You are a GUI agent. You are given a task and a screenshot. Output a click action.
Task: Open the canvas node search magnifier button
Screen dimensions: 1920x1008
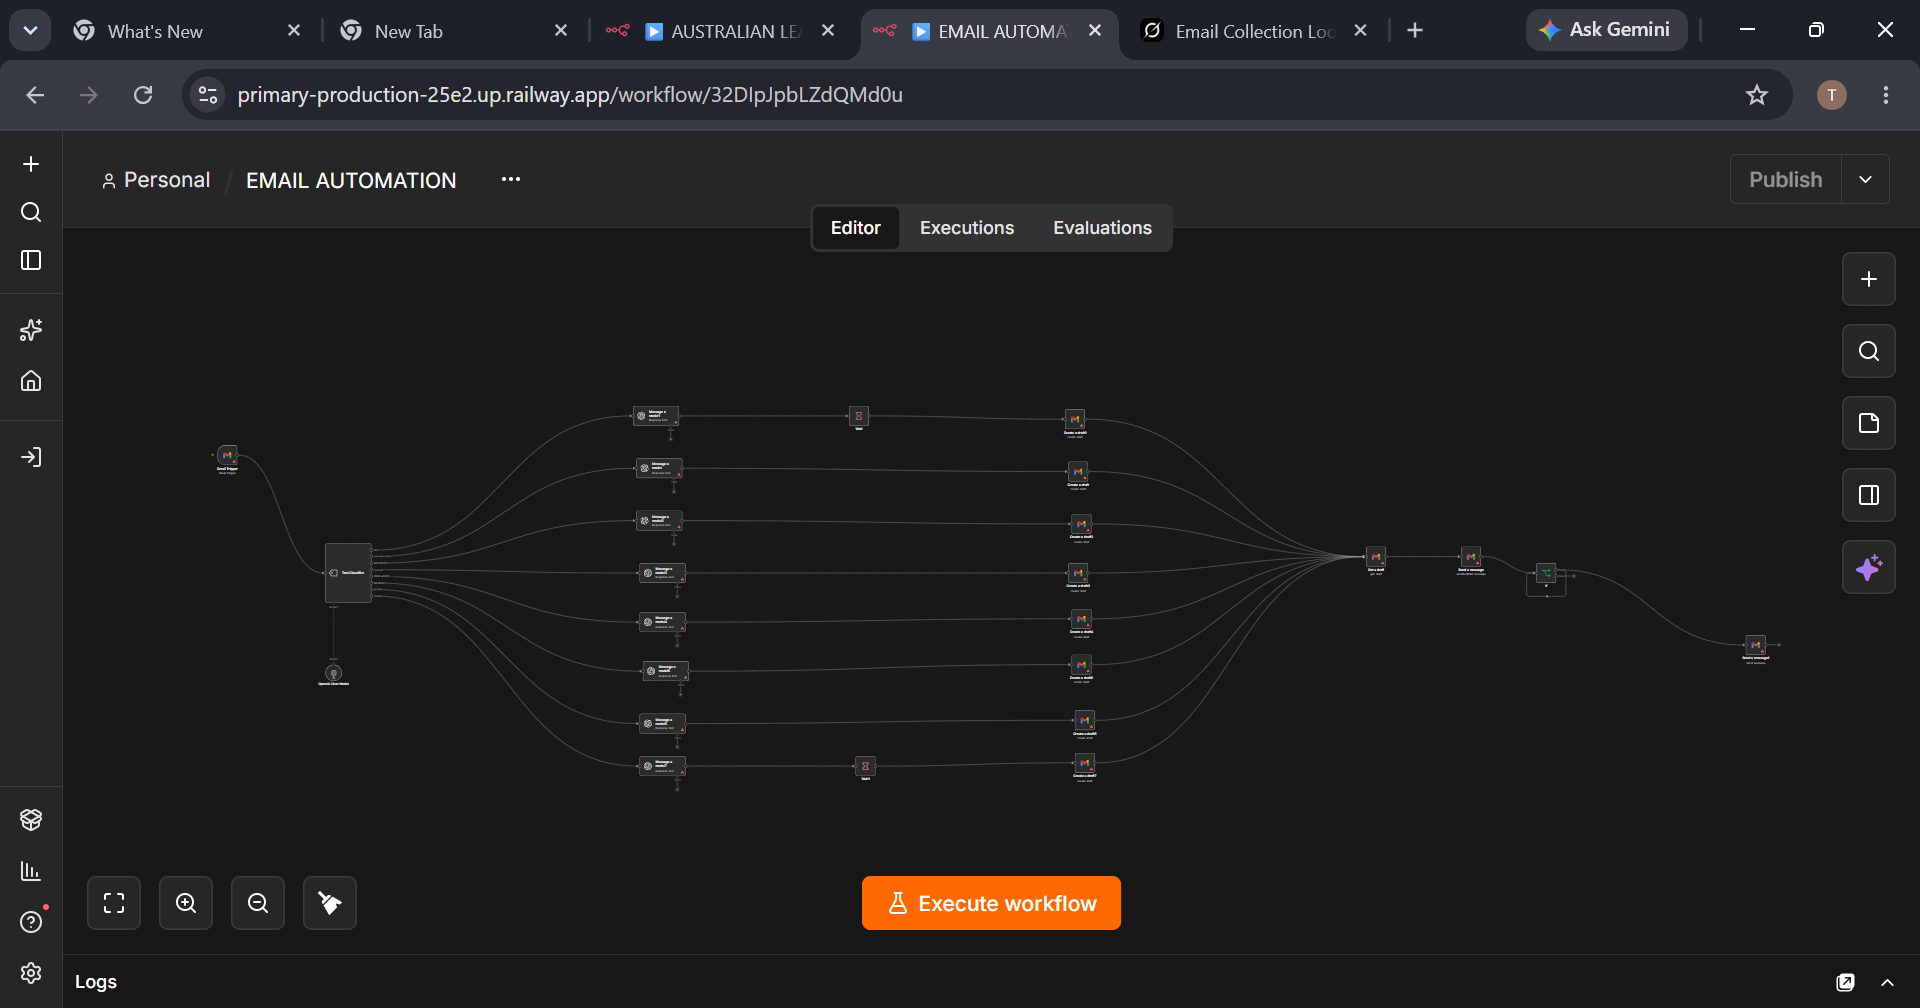pos(1868,351)
